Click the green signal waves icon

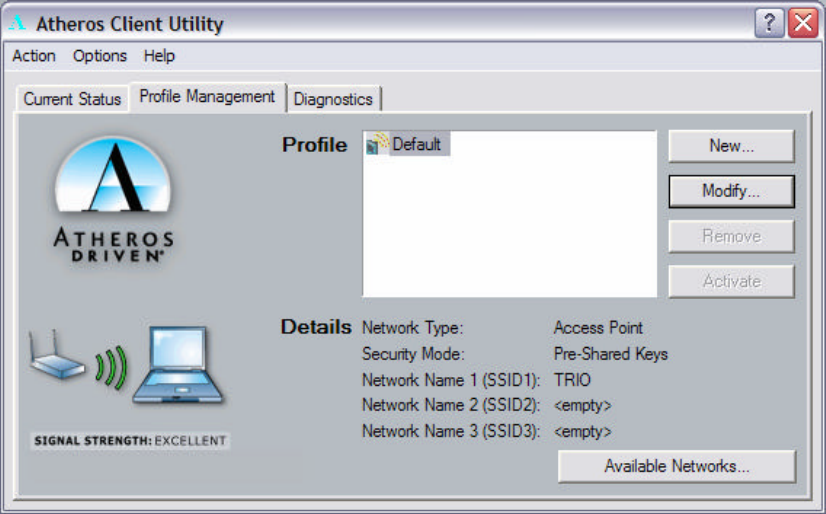point(112,367)
